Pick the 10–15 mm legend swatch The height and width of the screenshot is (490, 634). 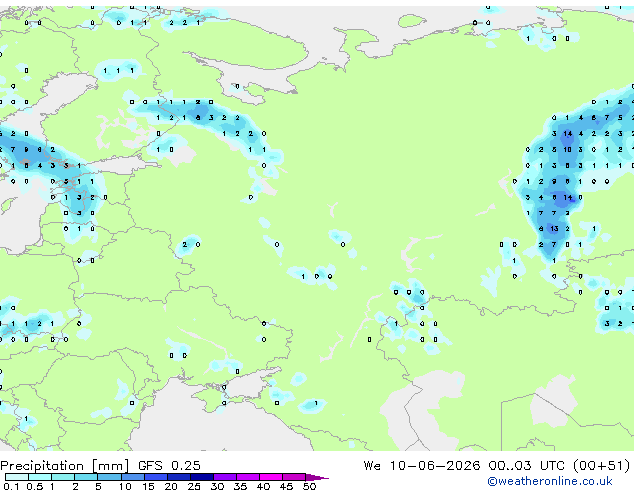pyautogui.click(x=132, y=477)
